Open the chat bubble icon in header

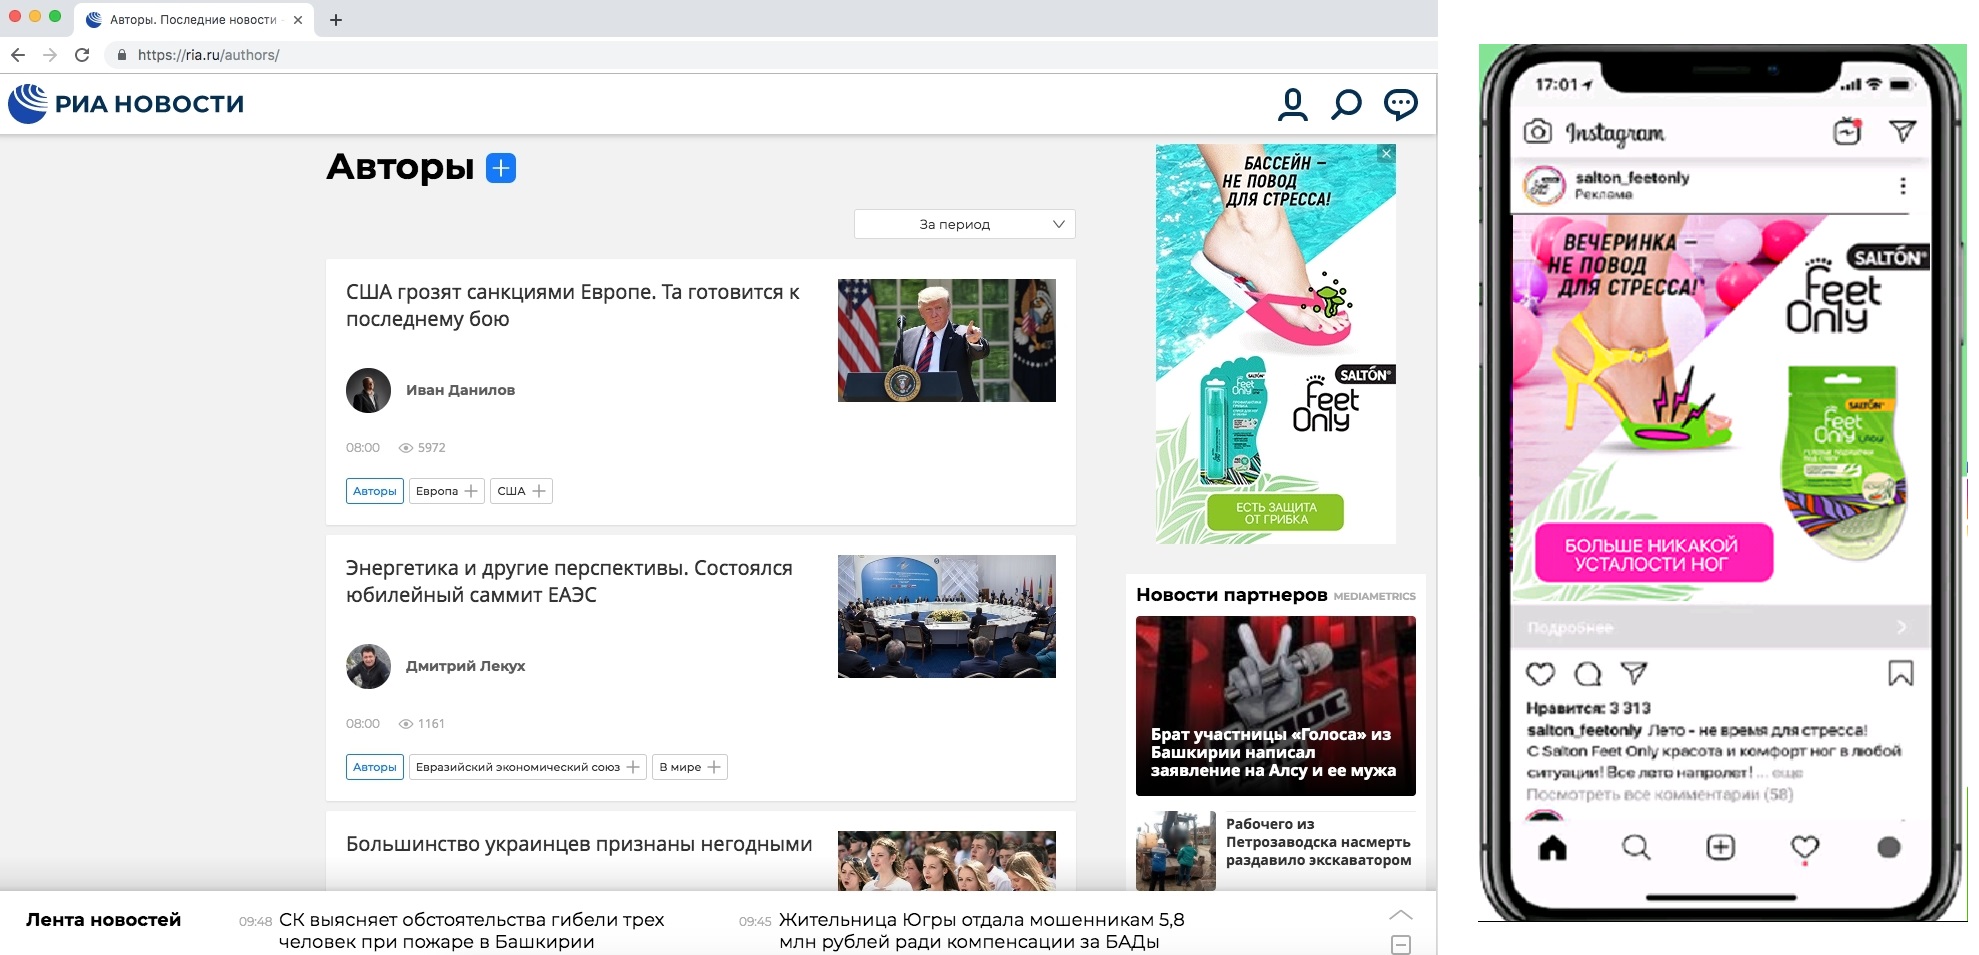(1400, 104)
